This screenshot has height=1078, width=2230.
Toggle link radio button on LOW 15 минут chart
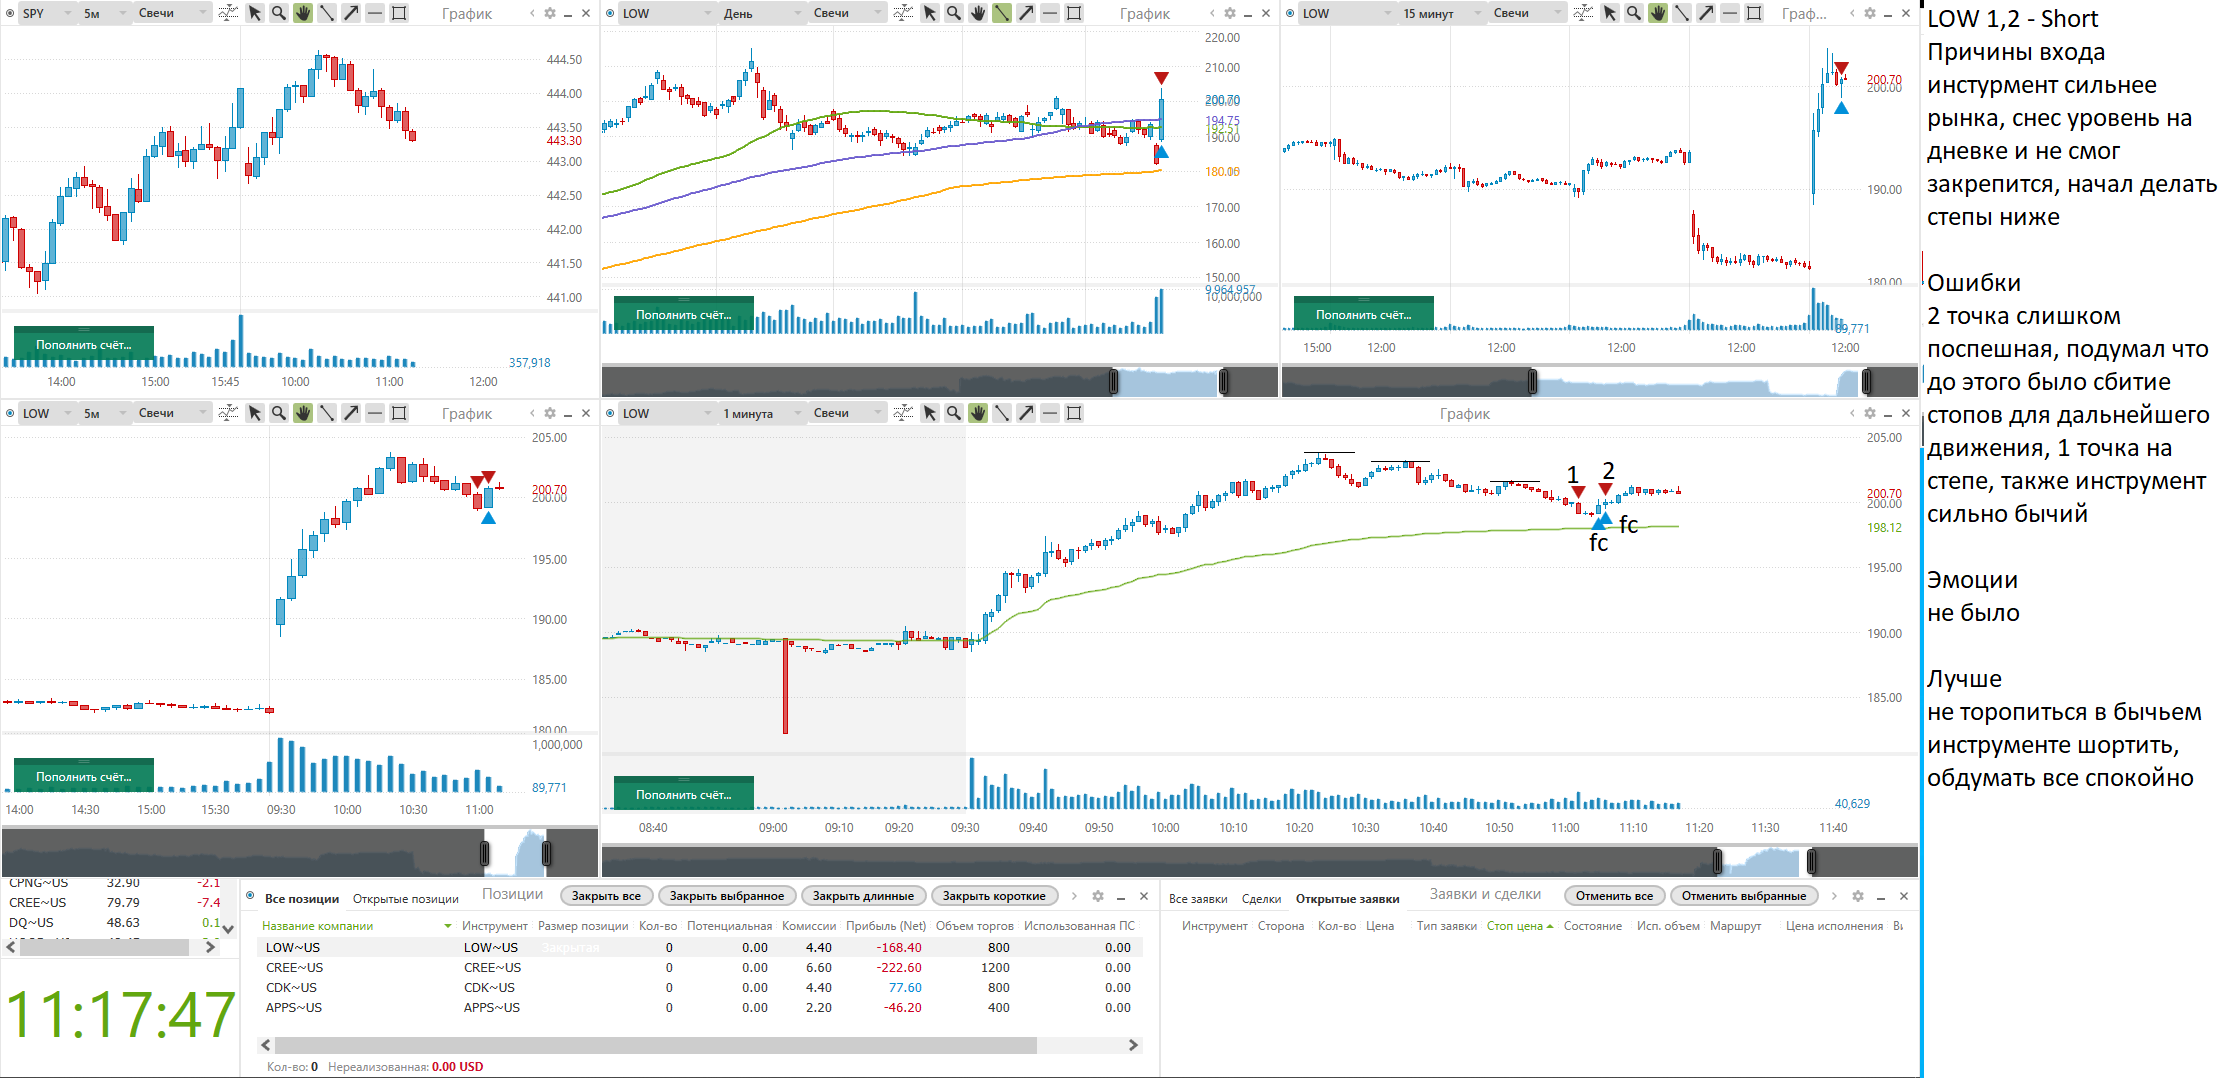pos(1290,13)
